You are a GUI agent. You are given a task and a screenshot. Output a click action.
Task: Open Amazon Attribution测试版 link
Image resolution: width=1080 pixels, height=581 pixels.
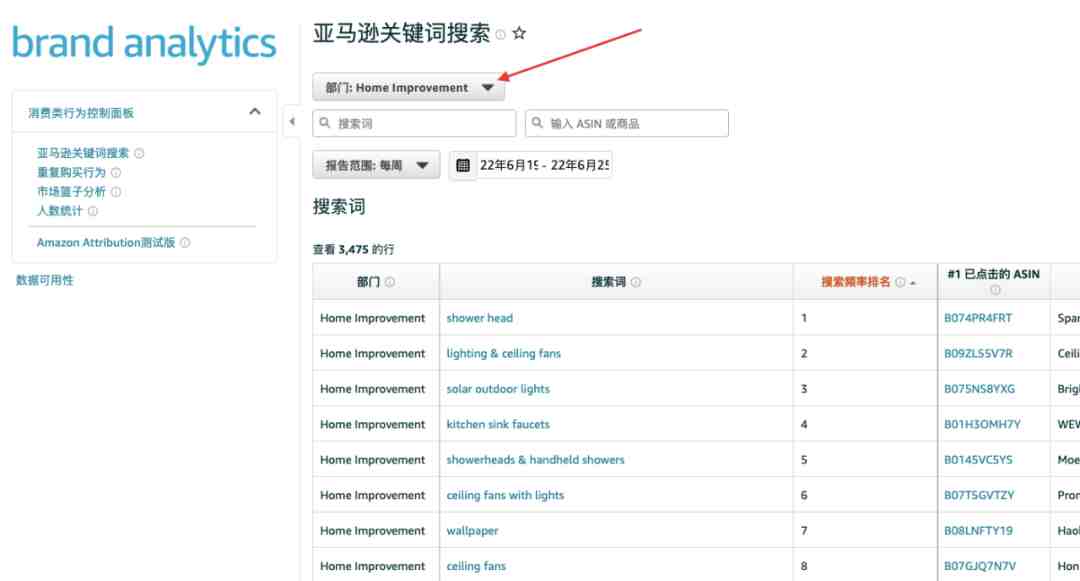point(106,243)
